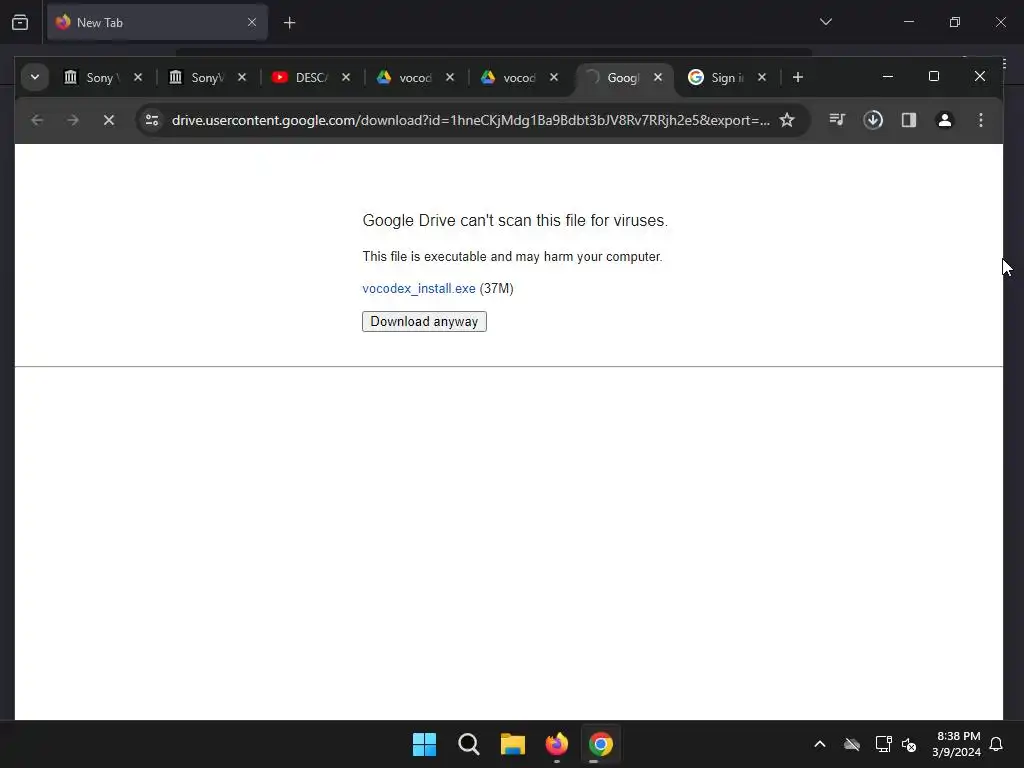Bookmark this page with the star icon
This screenshot has height=768, width=1024.
787,120
